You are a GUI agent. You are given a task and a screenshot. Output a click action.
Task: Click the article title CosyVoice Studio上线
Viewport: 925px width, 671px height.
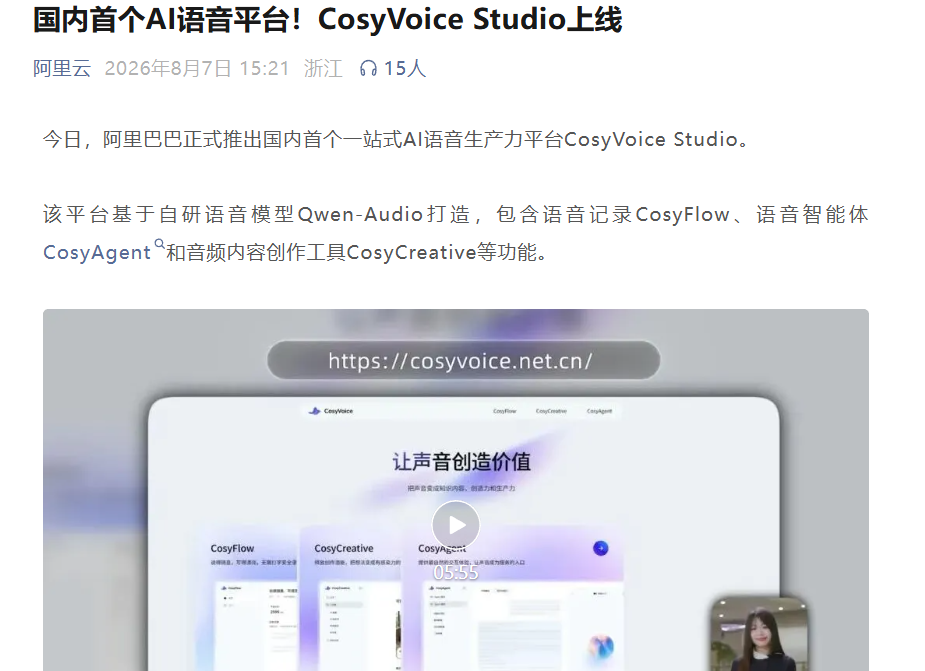327,19
